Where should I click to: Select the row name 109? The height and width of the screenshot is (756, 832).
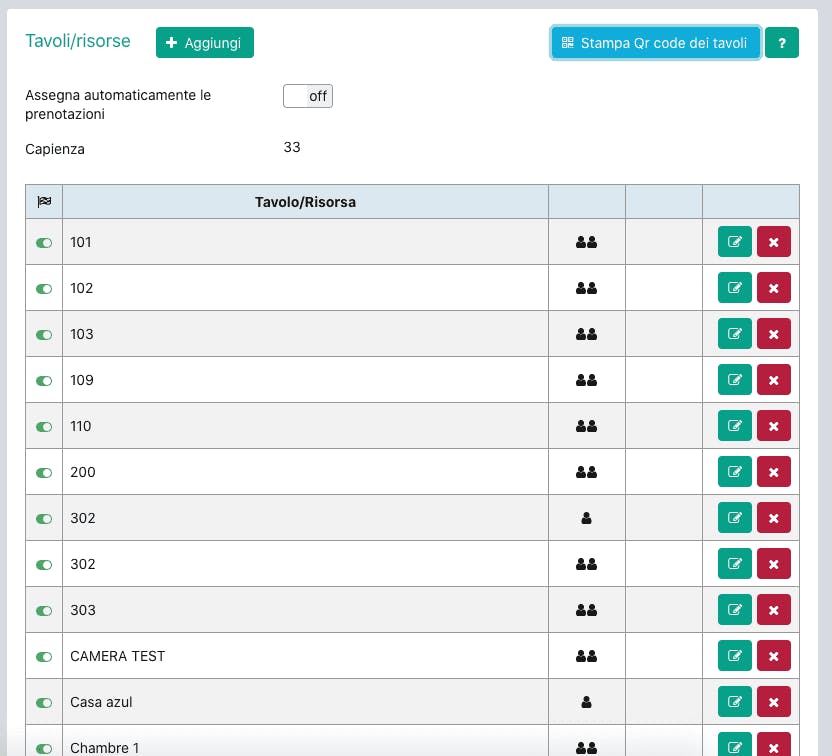click(x=82, y=380)
